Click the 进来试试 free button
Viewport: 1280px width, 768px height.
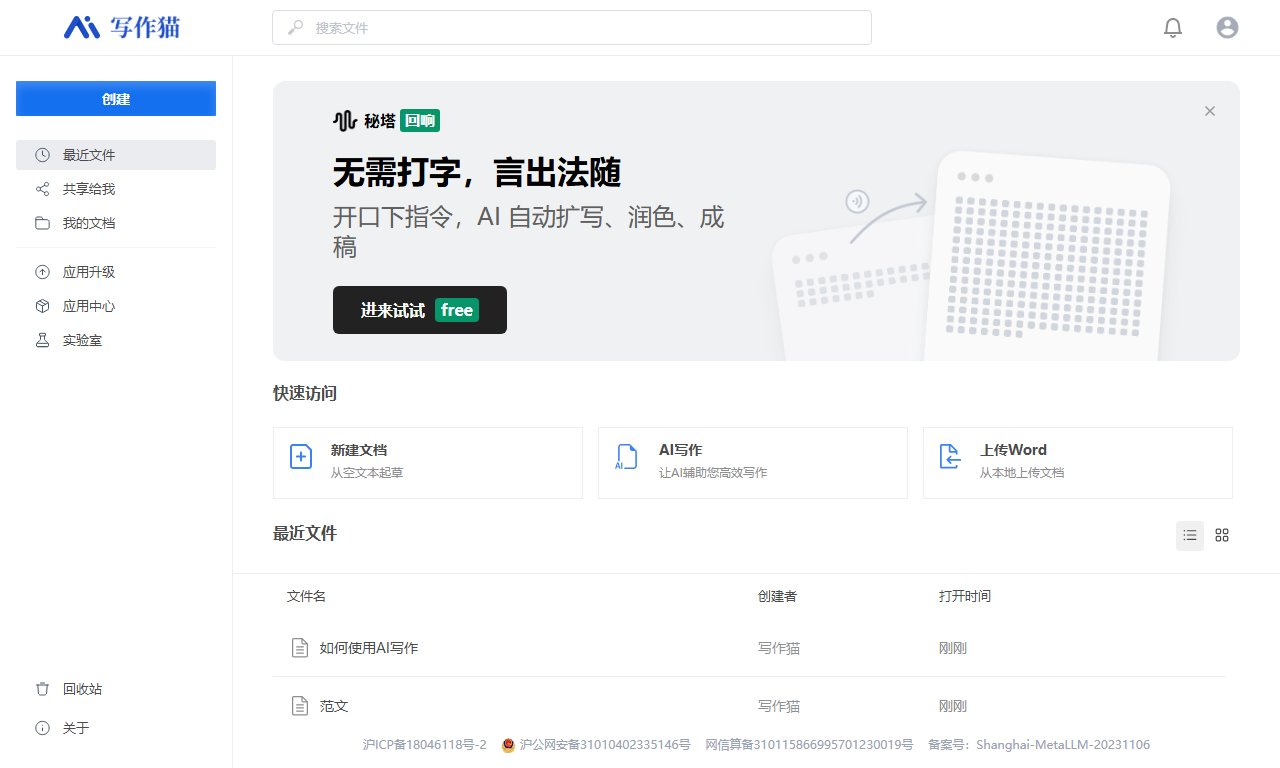420,310
